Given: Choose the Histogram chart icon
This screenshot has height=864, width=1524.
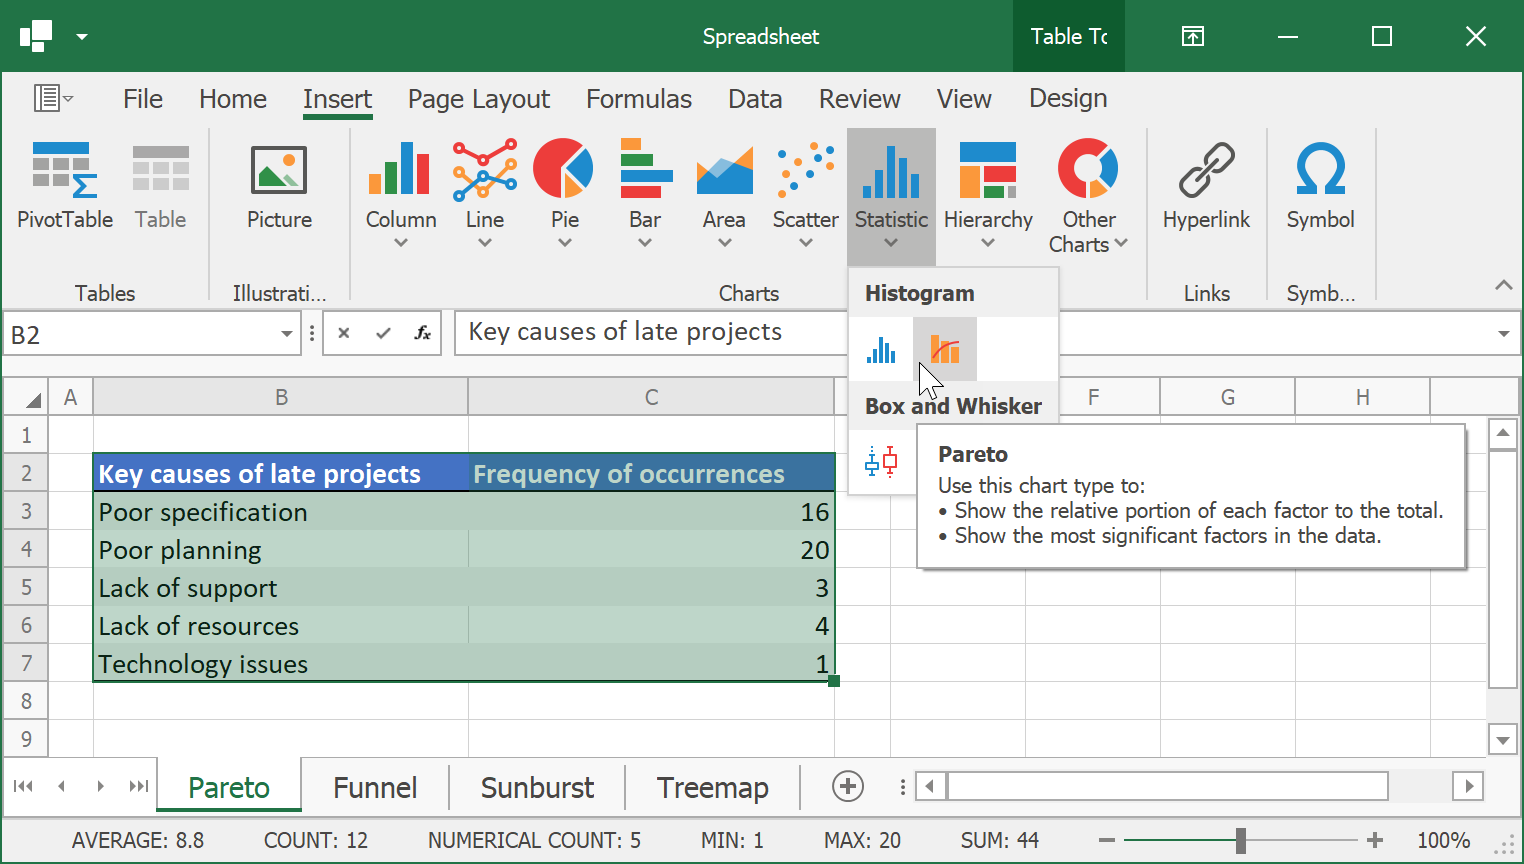Looking at the screenshot, I should (x=881, y=350).
